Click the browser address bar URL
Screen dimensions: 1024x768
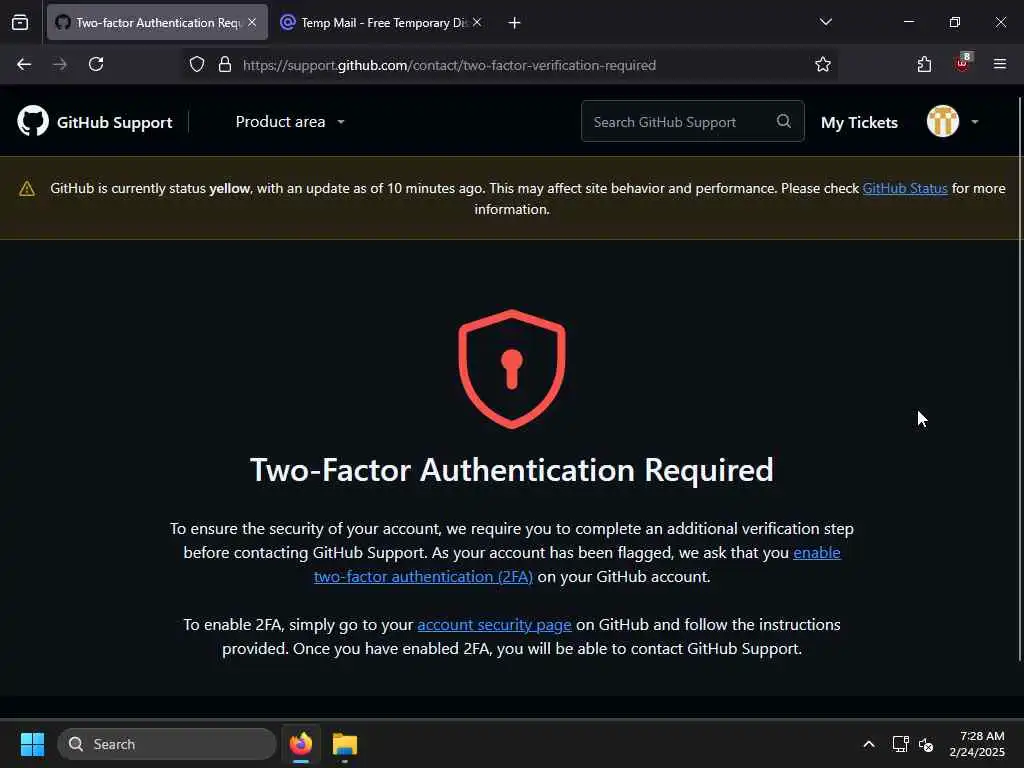449,65
